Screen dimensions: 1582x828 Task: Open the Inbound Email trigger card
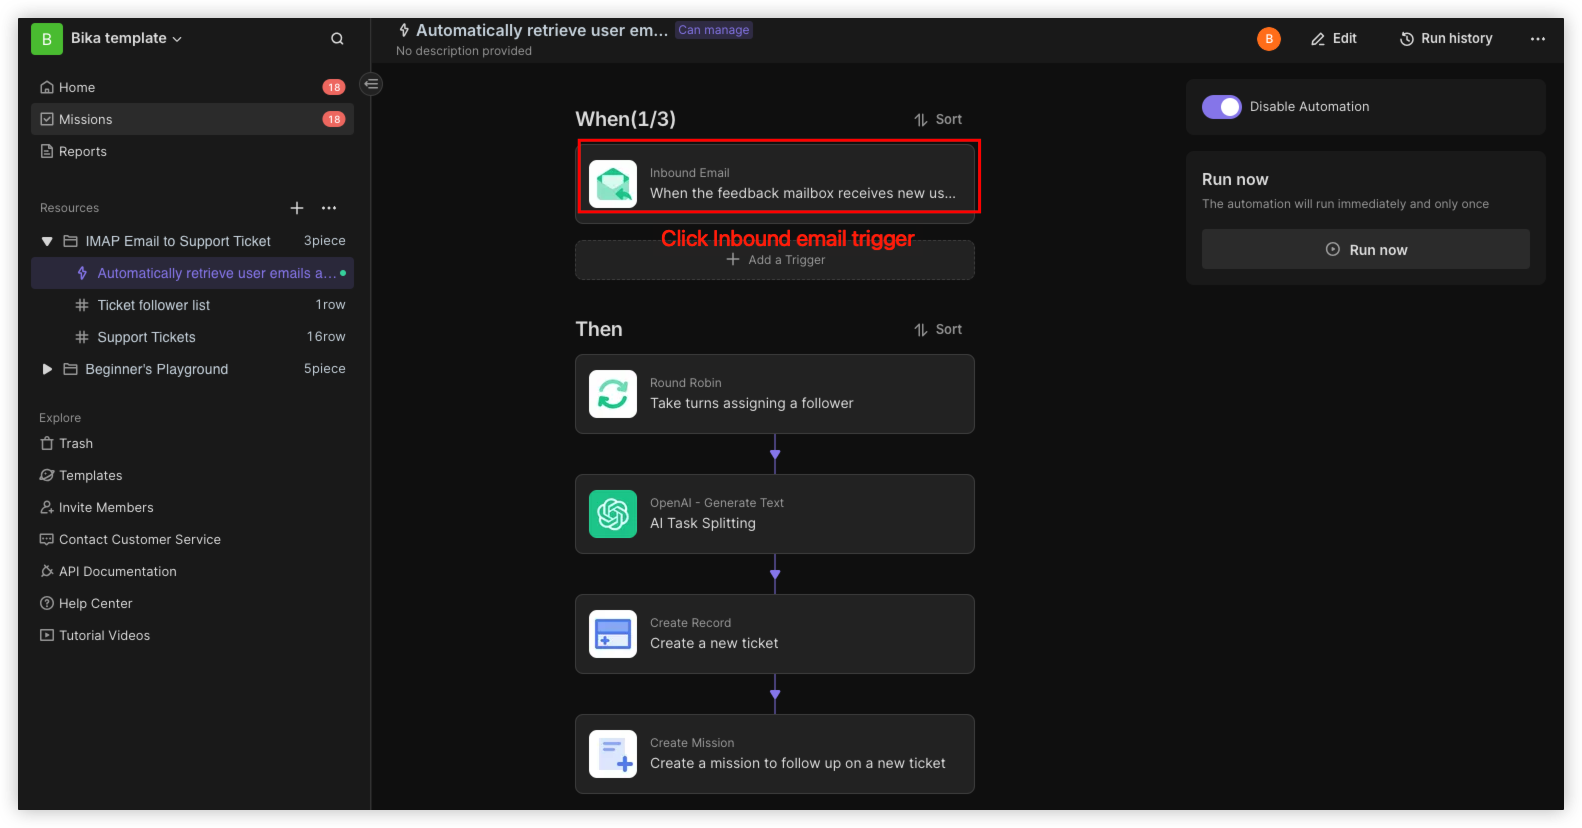coord(775,183)
